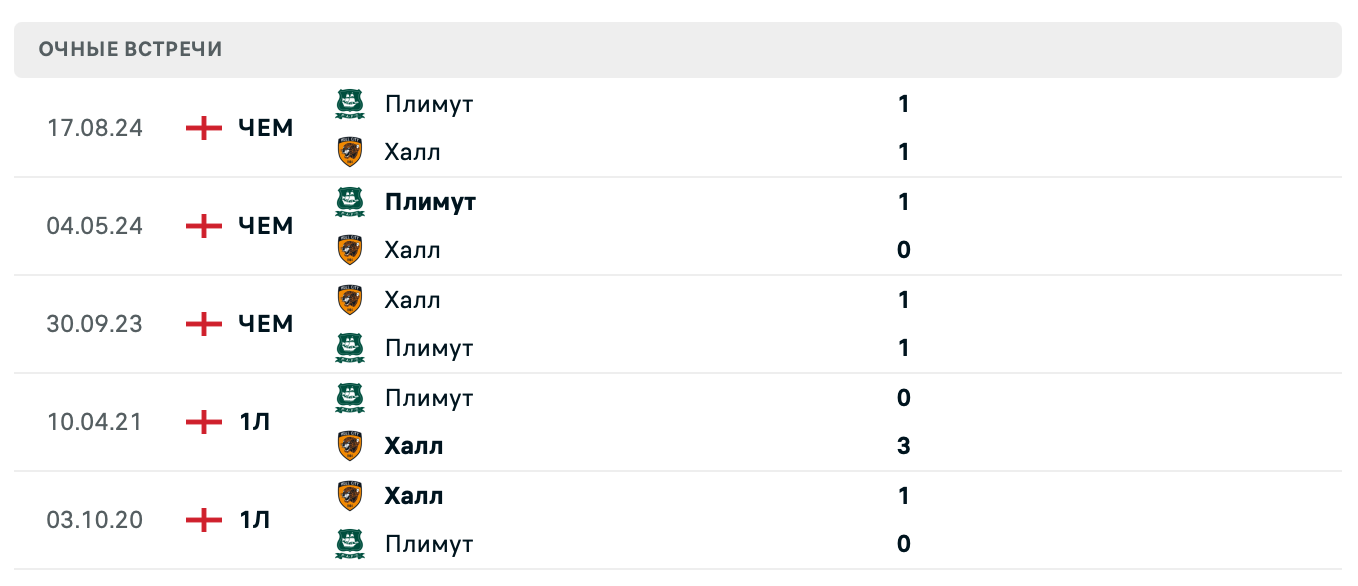Click England flag beside 17.08.24 date
1358x586 pixels.
click(204, 128)
